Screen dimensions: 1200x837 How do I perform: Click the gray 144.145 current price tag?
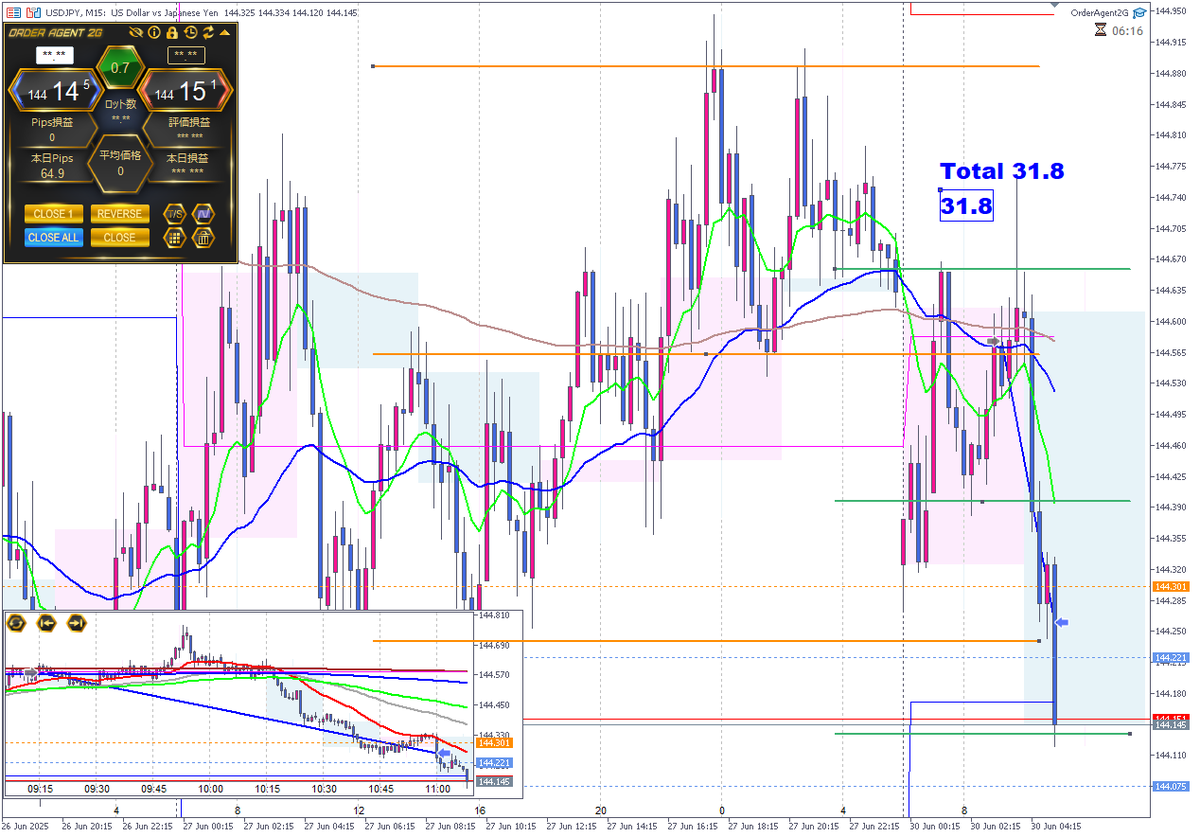click(1169, 724)
